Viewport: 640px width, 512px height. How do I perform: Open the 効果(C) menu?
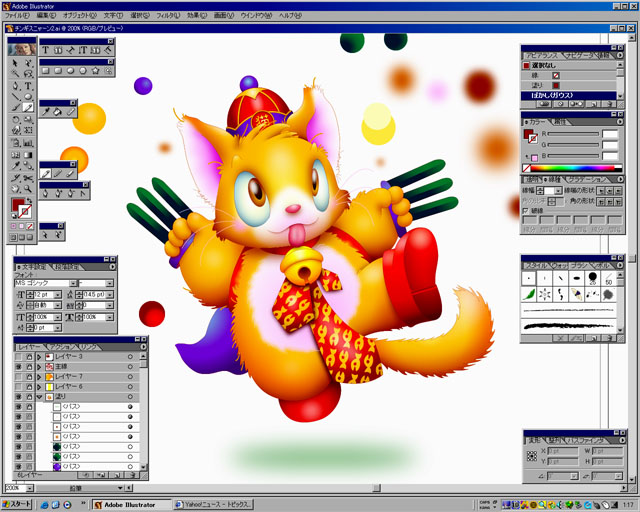(x=197, y=16)
